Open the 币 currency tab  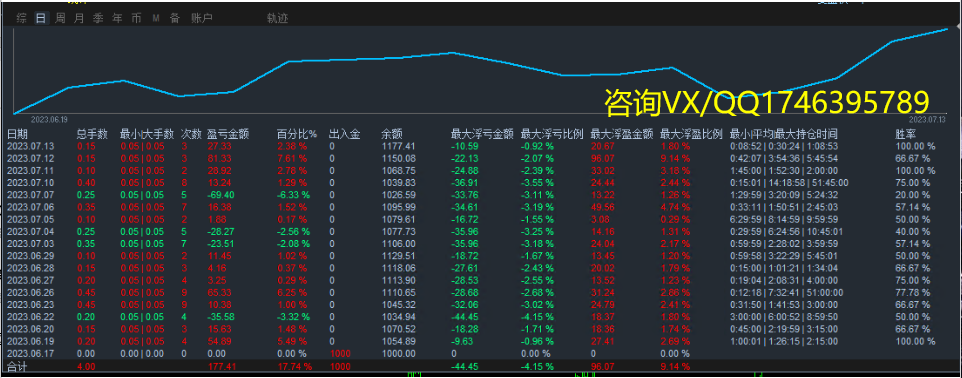pyautogui.click(x=136, y=18)
